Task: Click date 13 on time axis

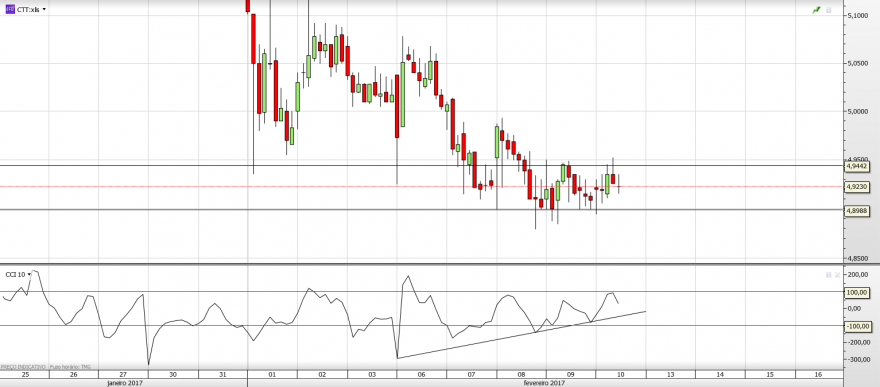Action: [670, 374]
